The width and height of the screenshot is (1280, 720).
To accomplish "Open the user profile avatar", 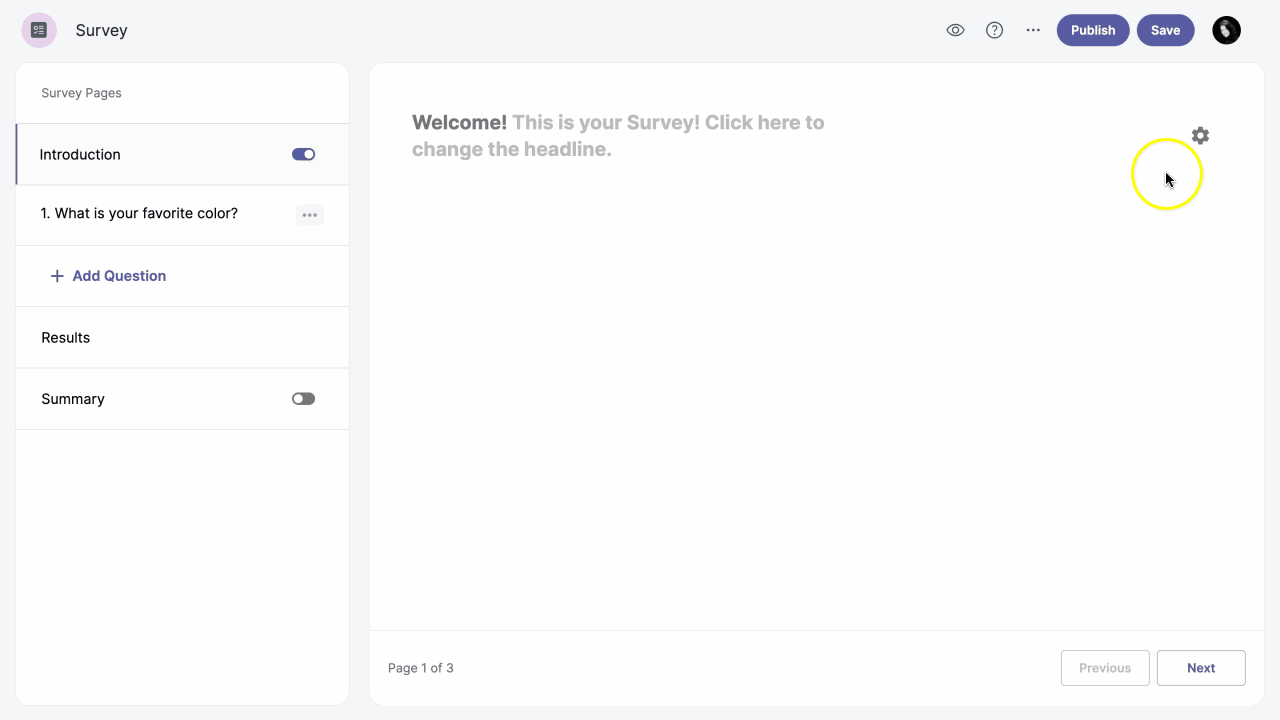I will (1226, 30).
